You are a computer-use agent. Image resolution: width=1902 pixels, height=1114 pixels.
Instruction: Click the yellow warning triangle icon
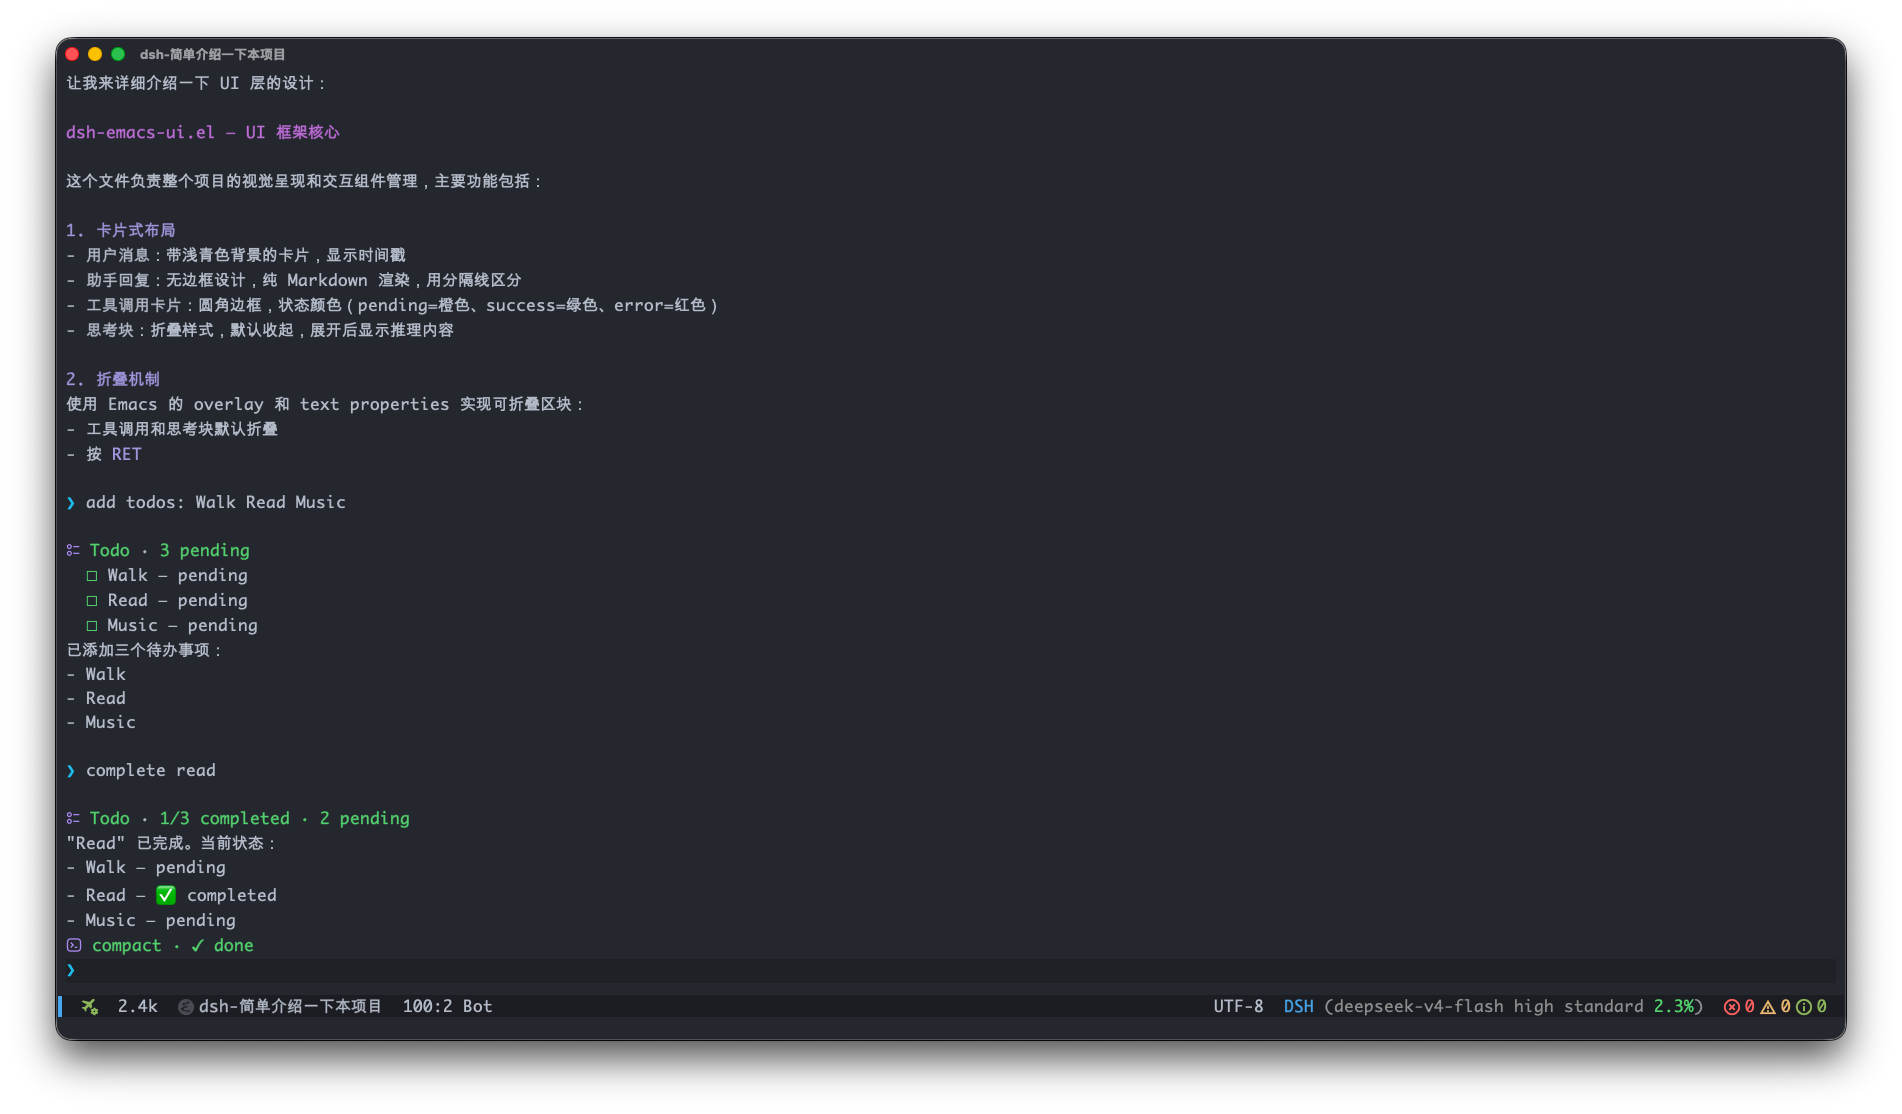click(1767, 1007)
